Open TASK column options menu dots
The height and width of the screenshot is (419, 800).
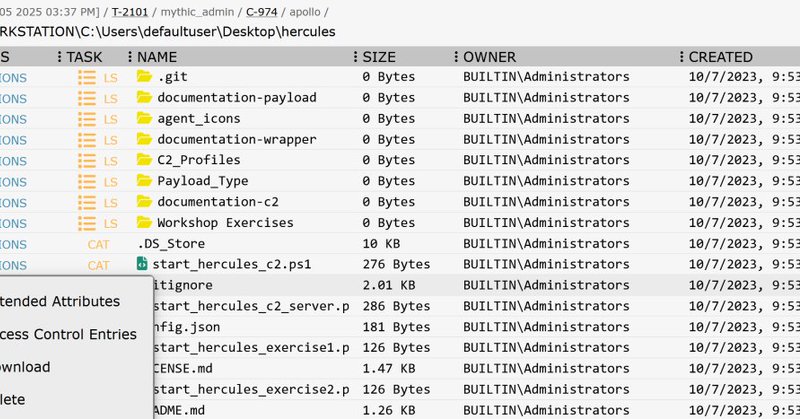(x=60, y=57)
